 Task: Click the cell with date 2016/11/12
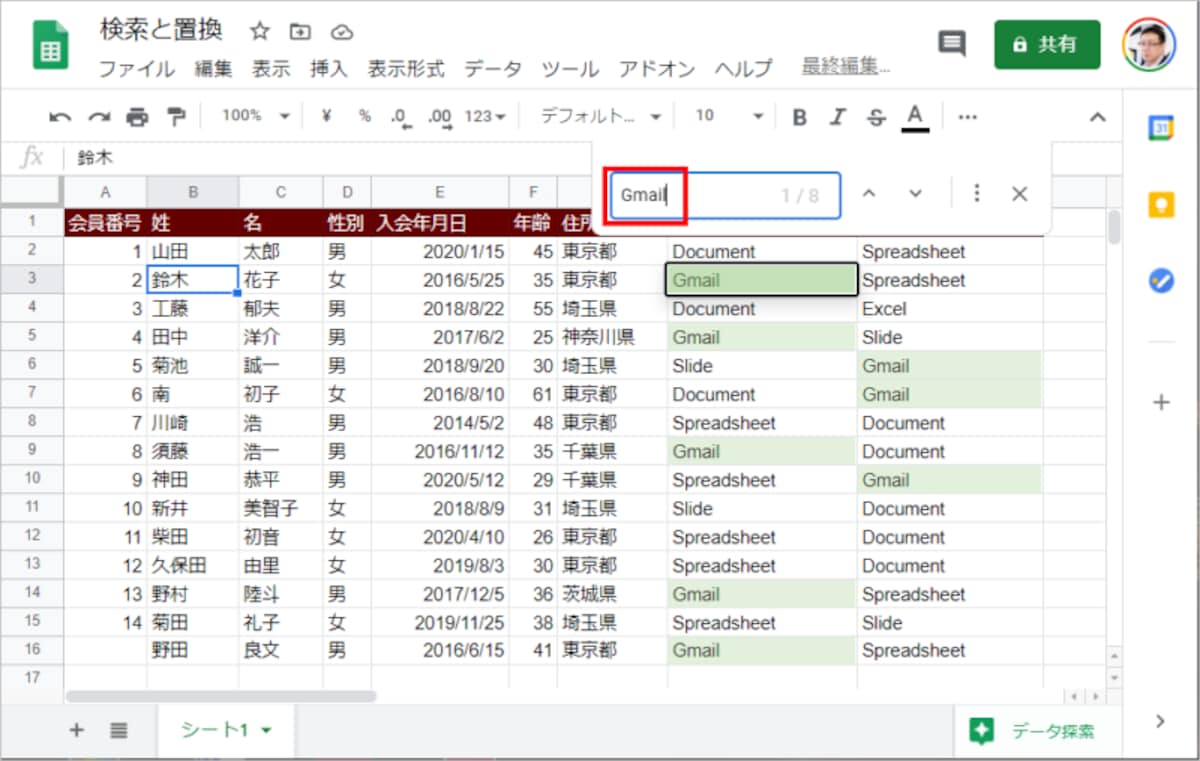coord(440,451)
